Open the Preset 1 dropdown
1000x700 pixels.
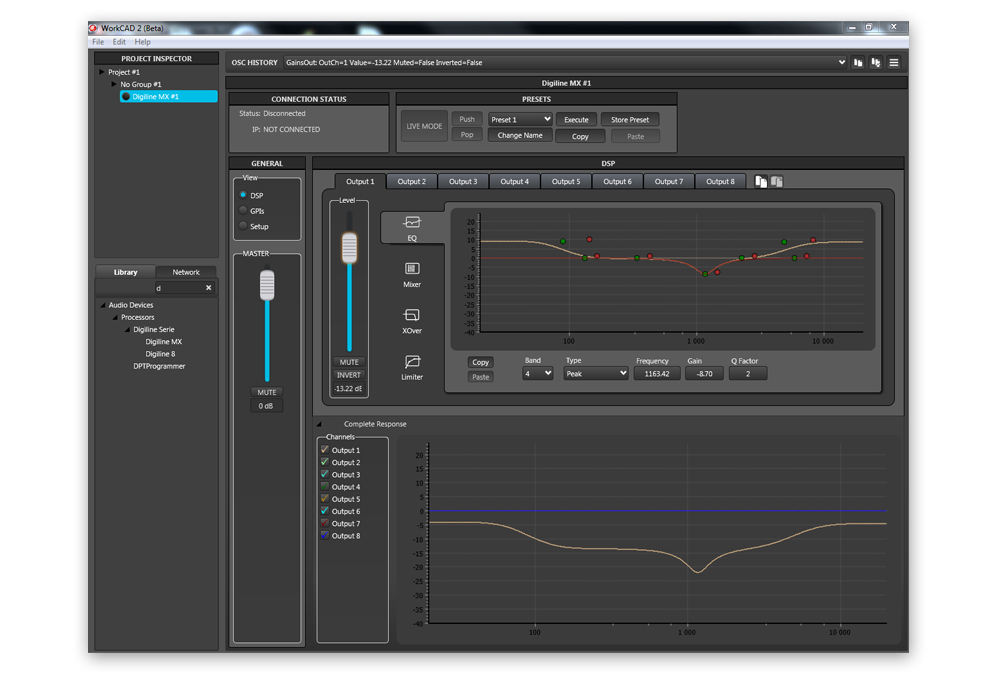(x=520, y=120)
